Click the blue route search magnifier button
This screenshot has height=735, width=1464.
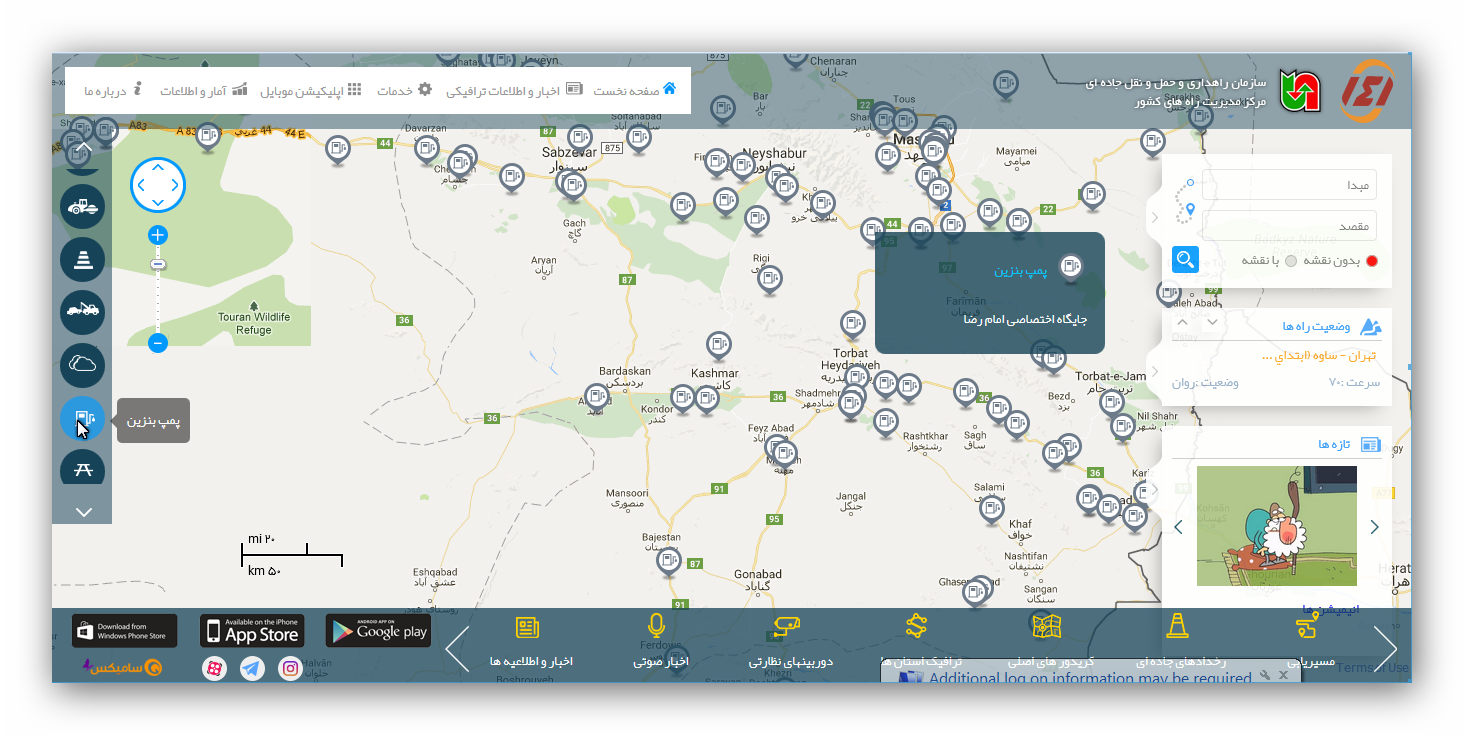tap(1185, 260)
